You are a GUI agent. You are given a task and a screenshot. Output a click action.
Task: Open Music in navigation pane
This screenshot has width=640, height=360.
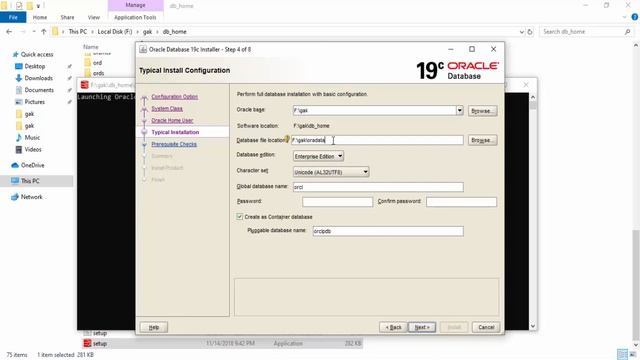[32, 138]
